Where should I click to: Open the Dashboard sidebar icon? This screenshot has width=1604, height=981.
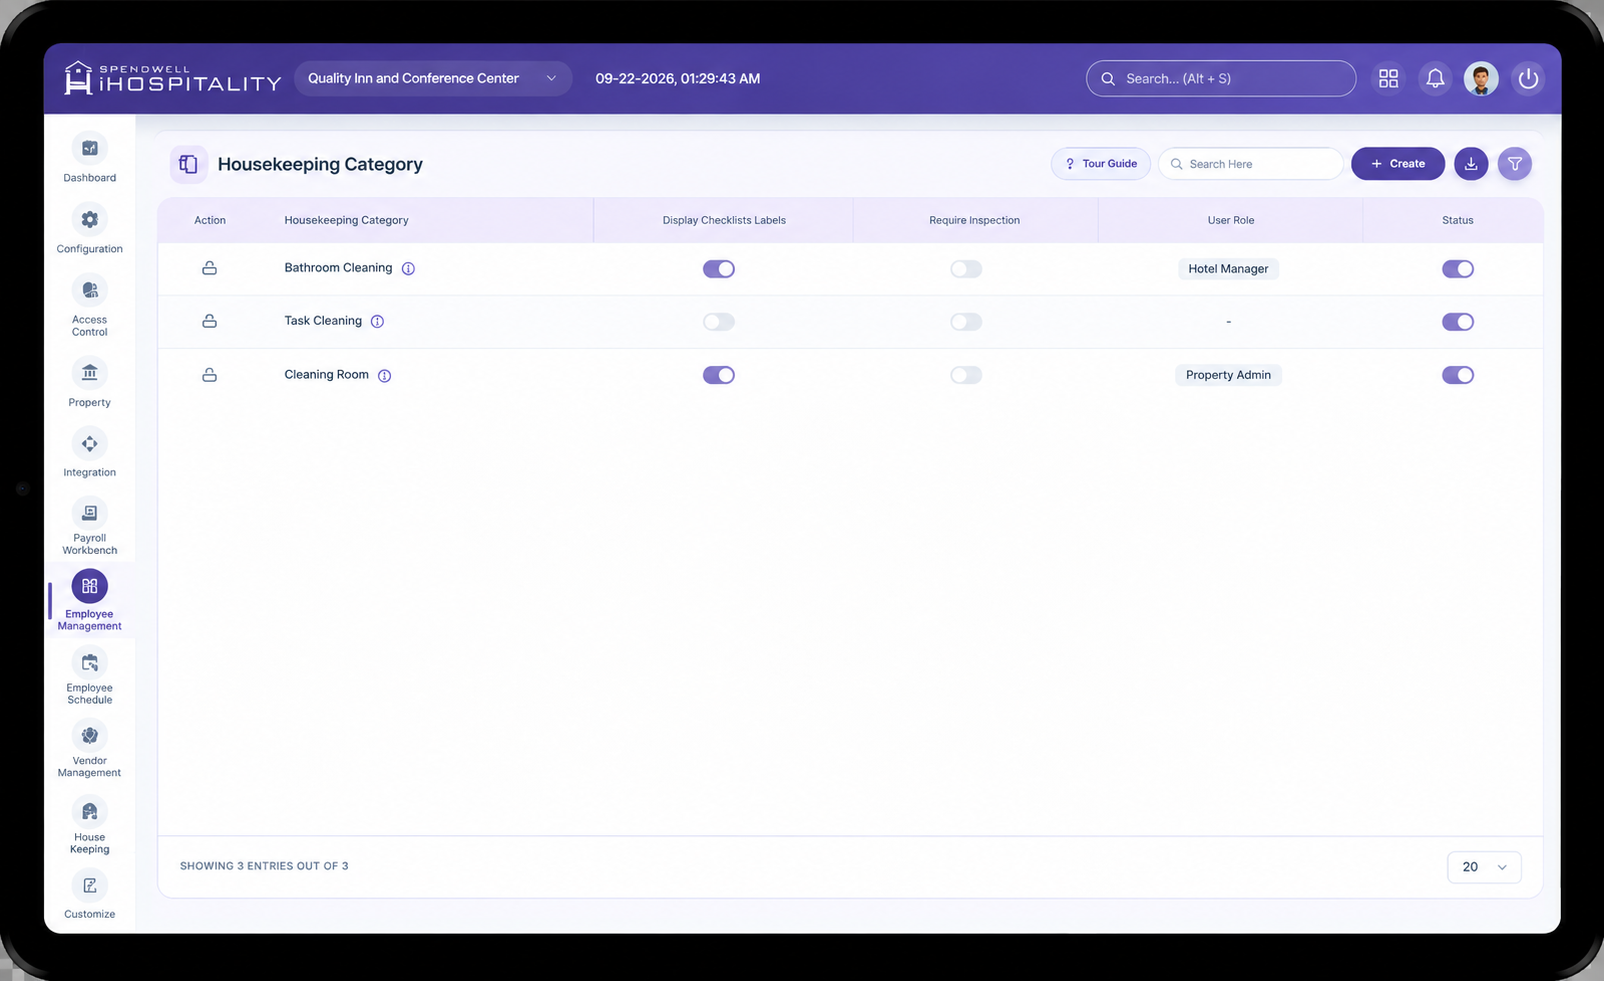tap(89, 148)
